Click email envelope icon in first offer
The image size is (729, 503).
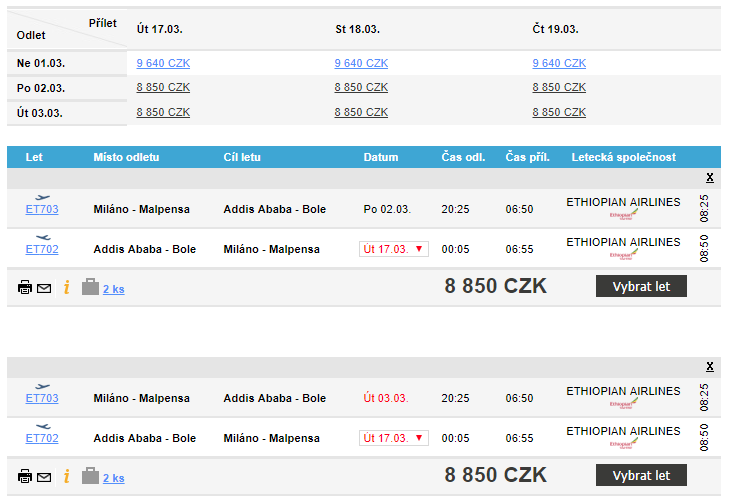[x=44, y=288]
